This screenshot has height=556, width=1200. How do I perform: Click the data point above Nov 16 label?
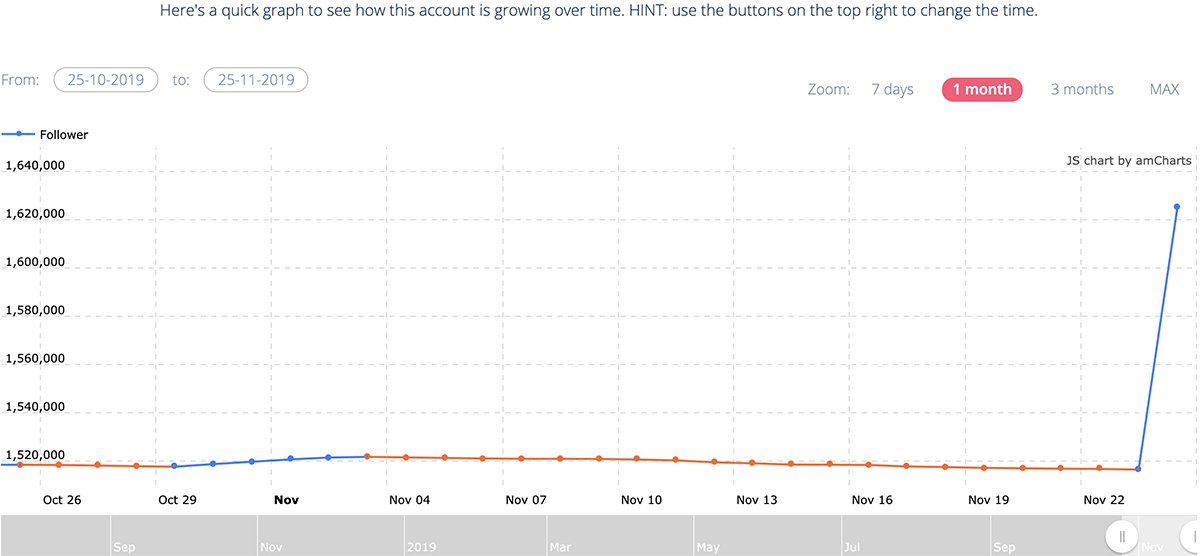[868, 465]
